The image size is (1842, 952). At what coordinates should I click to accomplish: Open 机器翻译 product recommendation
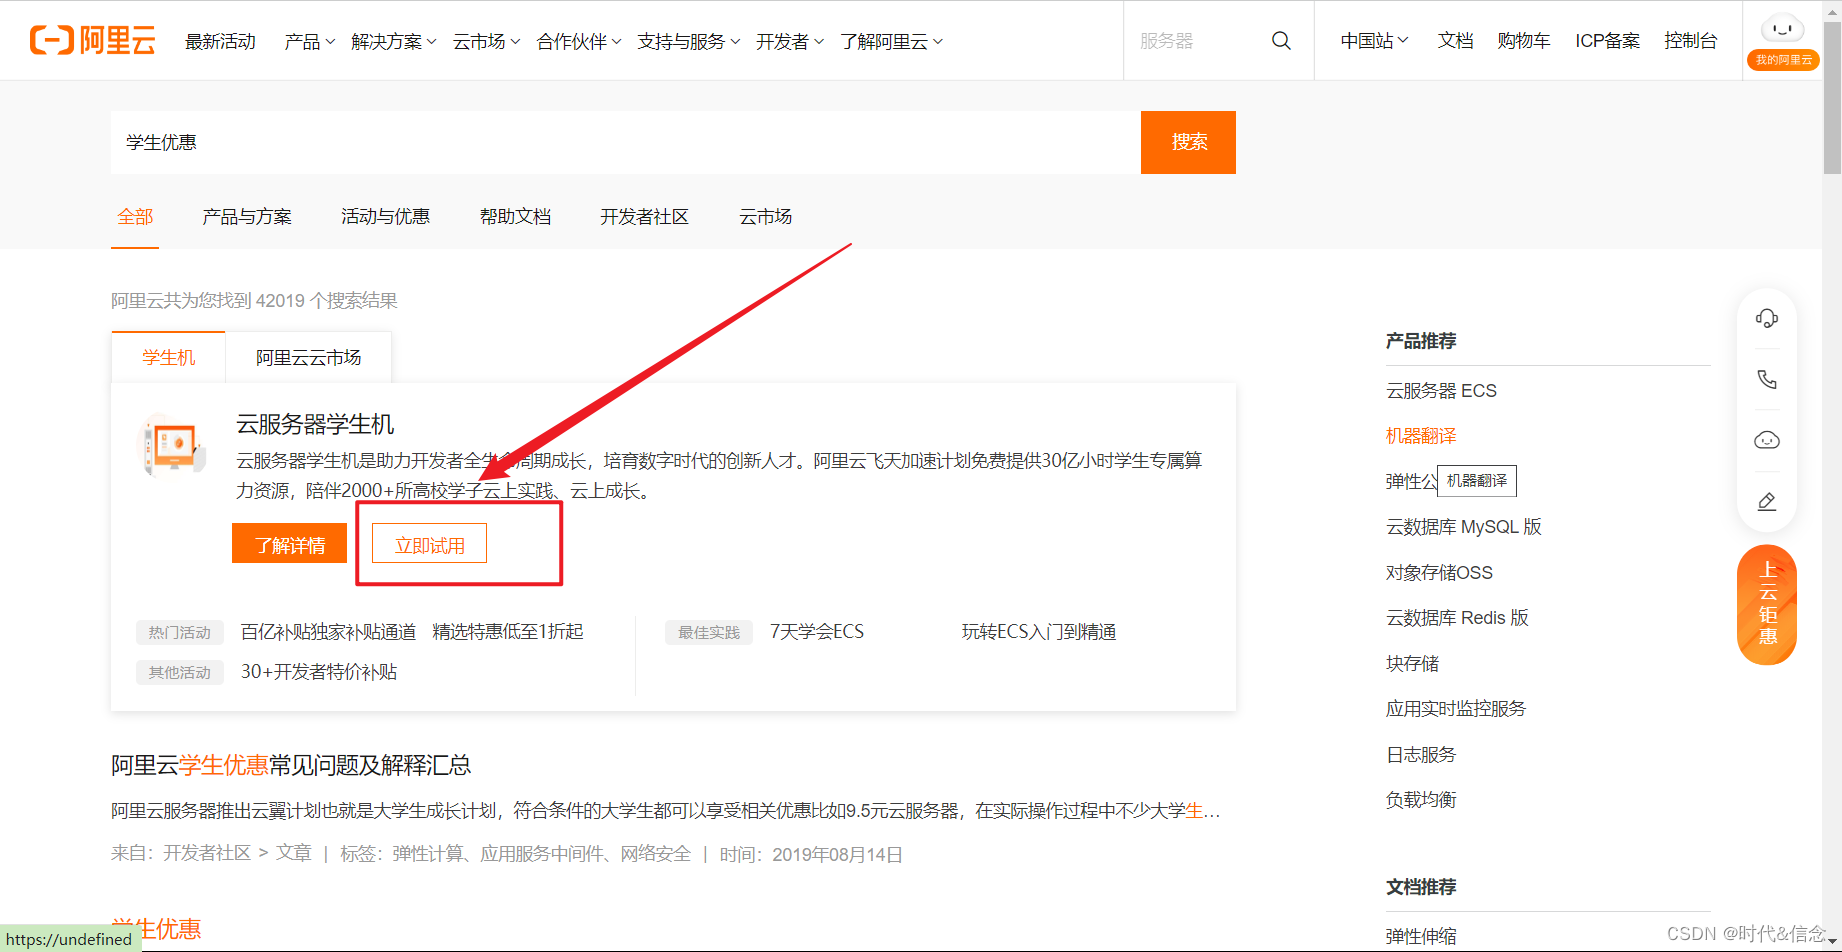pyautogui.click(x=1421, y=436)
